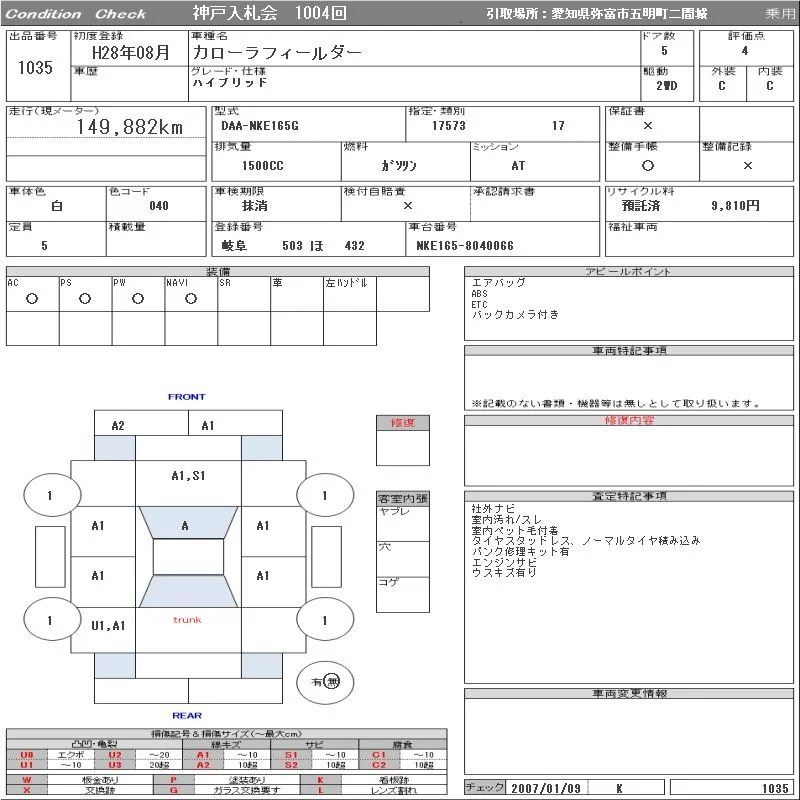Select the auction name 神戸入札会 1004回

[x=269, y=13]
